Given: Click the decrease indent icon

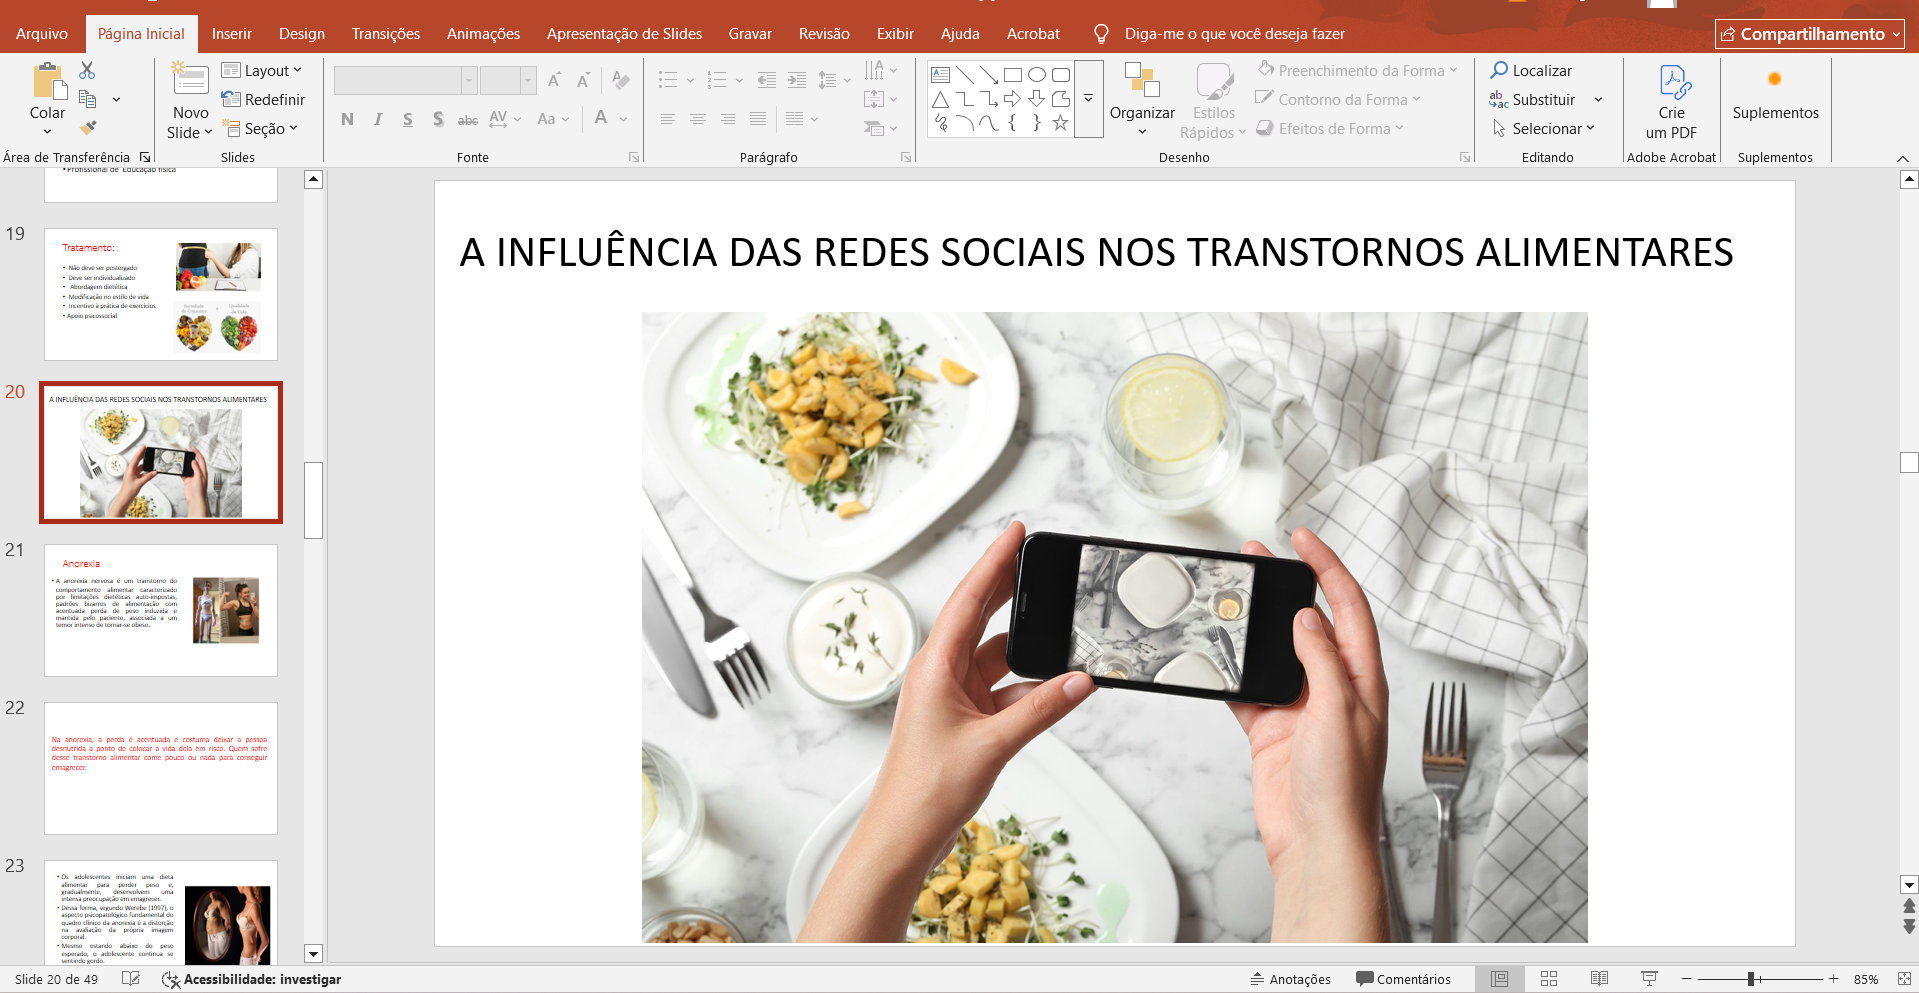Looking at the screenshot, I should coord(767,80).
